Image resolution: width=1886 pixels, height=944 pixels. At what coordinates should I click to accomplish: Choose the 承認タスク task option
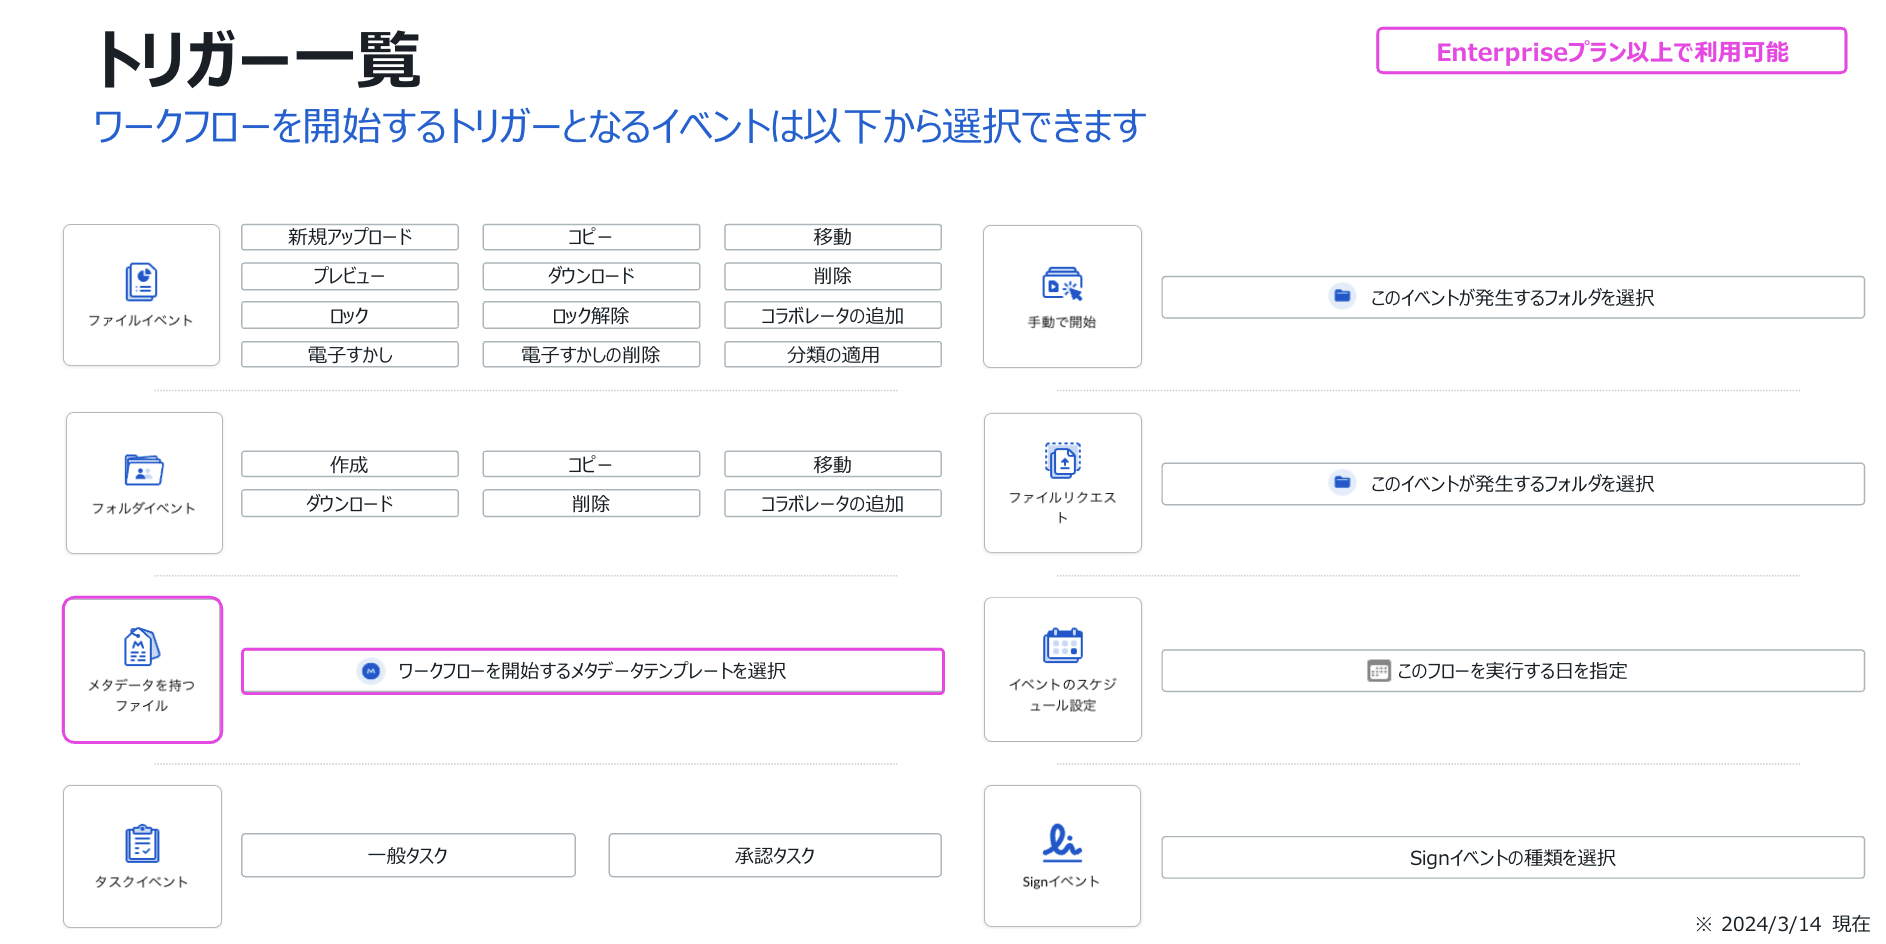(x=775, y=856)
